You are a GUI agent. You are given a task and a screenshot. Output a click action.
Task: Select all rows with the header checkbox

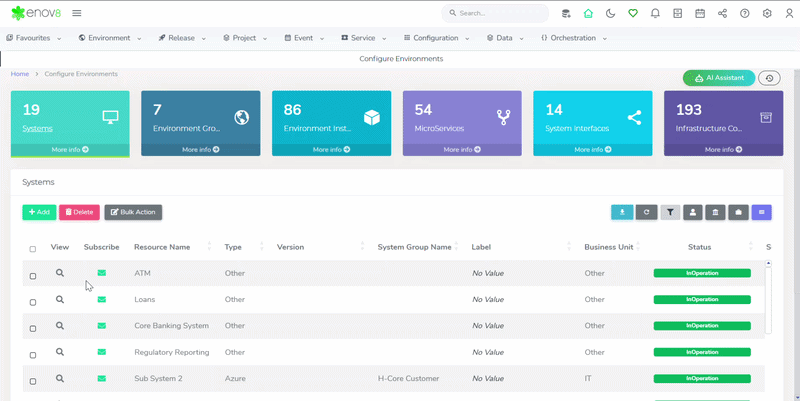[x=33, y=248]
